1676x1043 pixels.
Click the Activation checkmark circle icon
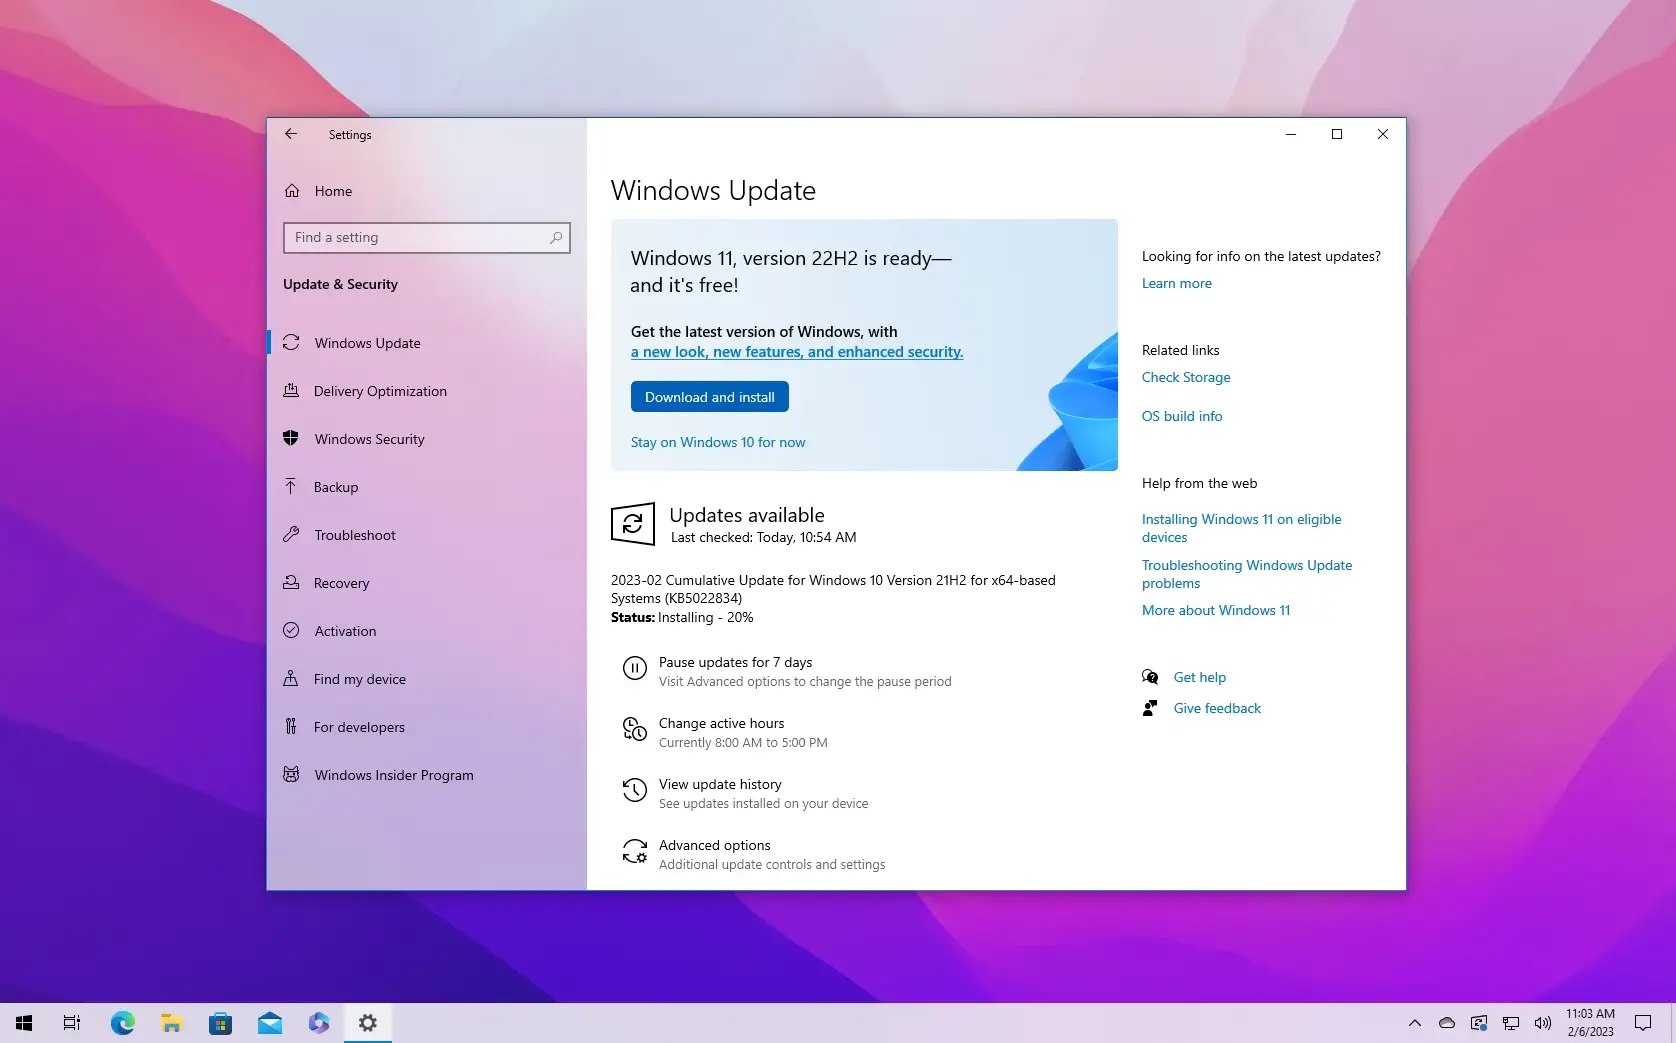pos(291,631)
